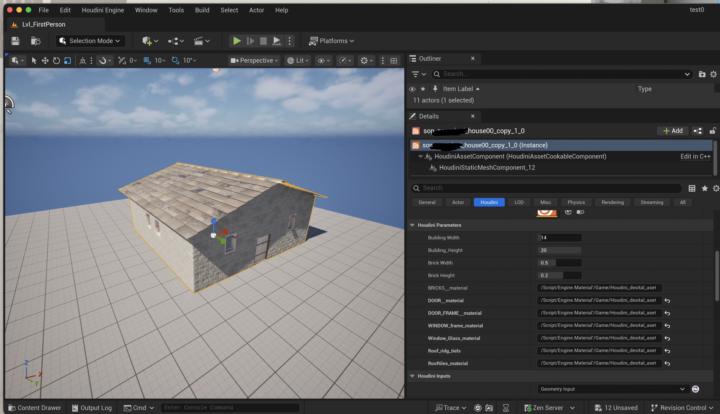Open the viewport options menu icon
720x414 pixels.
(x=17, y=61)
